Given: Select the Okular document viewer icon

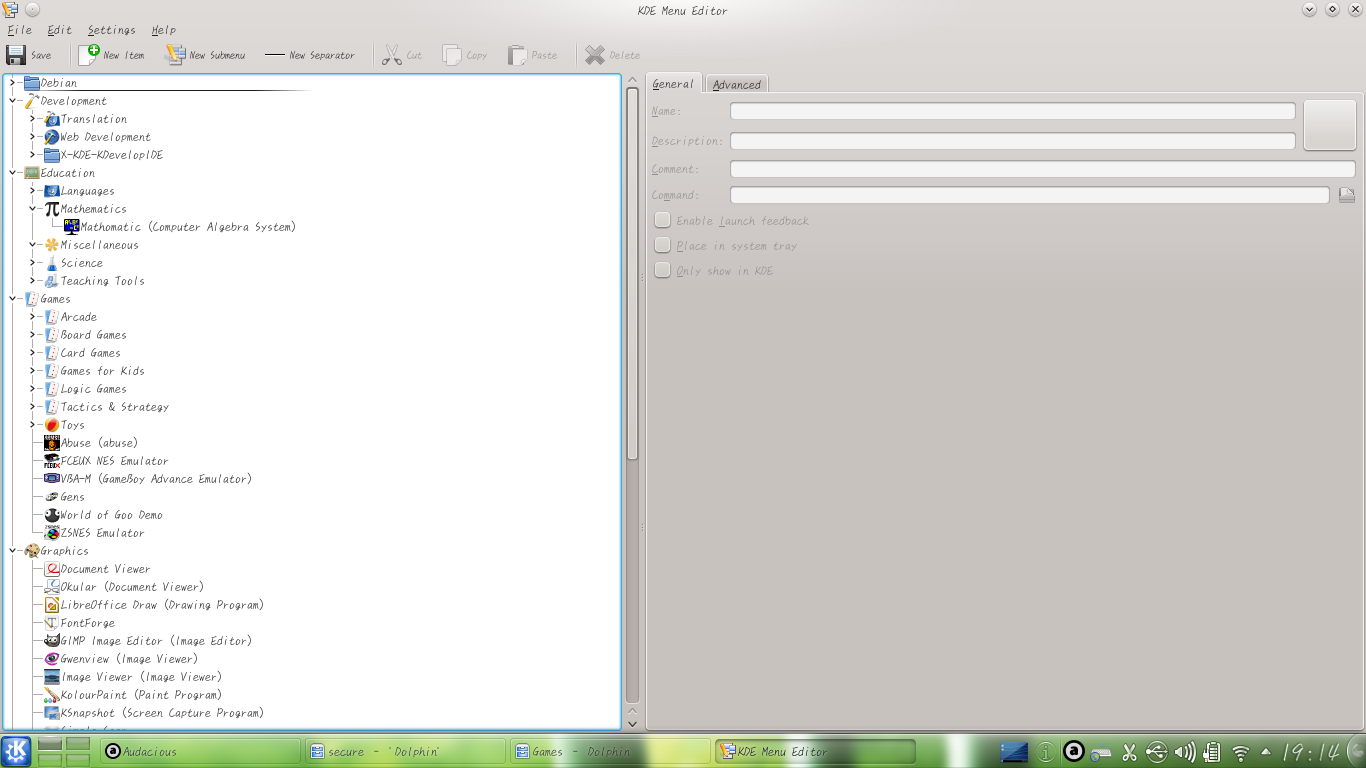Looking at the screenshot, I should (52, 587).
